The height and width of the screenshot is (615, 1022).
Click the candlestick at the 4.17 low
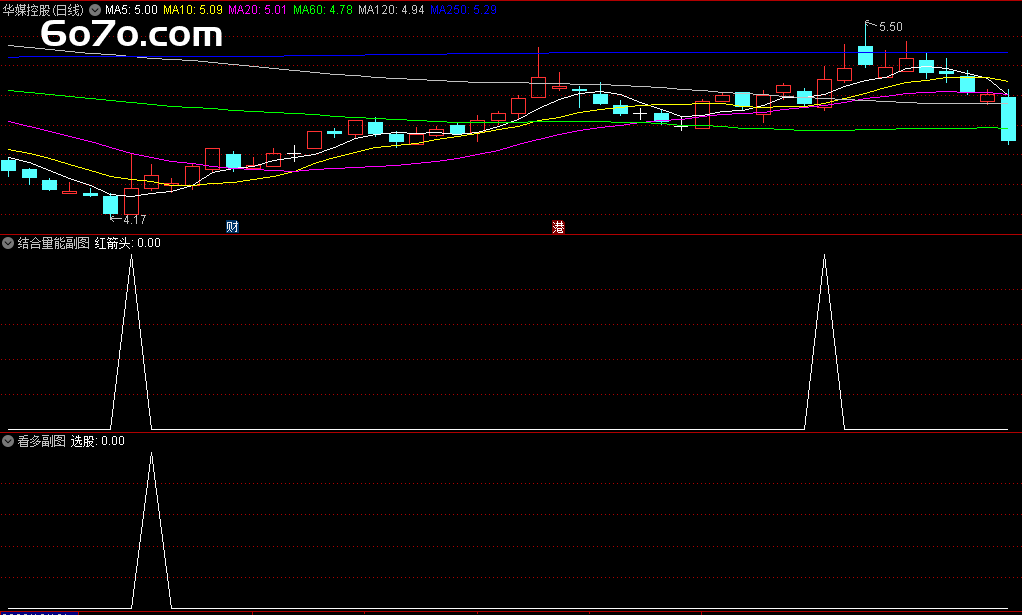coord(111,204)
